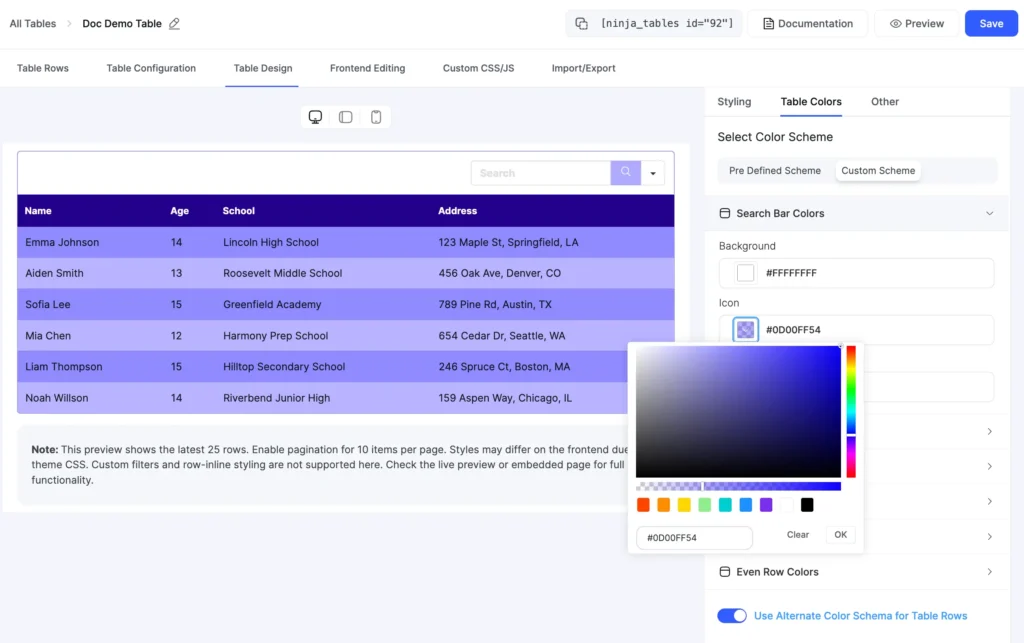Click inside the color saturation gradient area
Image resolution: width=1024 pixels, height=643 pixels.
(738, 412)
